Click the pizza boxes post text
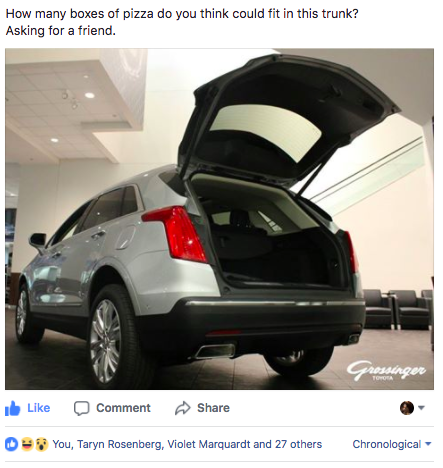 182,22
